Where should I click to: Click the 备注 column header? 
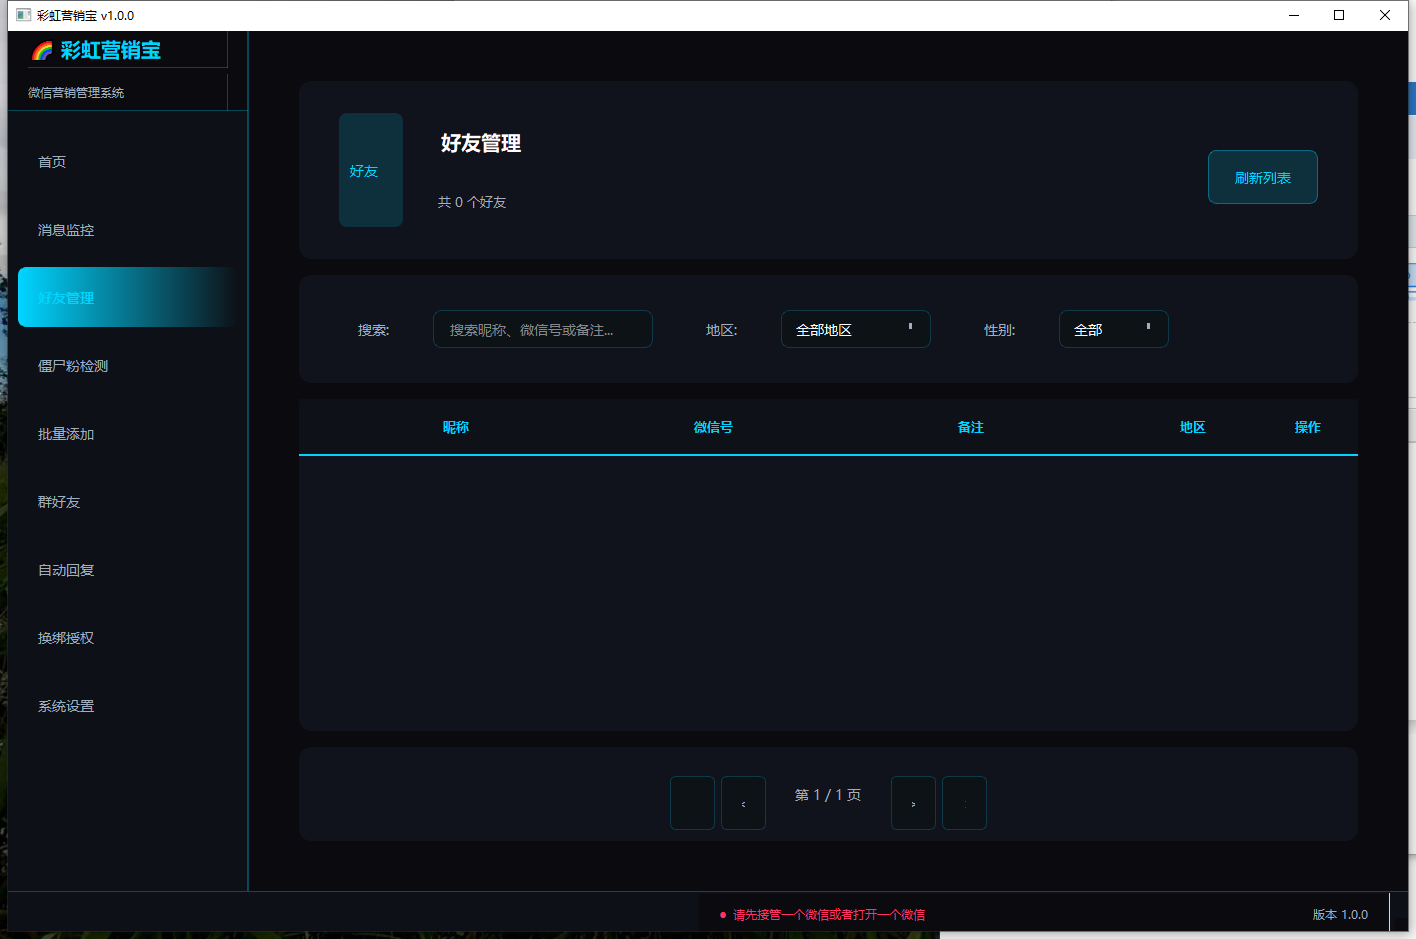(x=971, y=427)
